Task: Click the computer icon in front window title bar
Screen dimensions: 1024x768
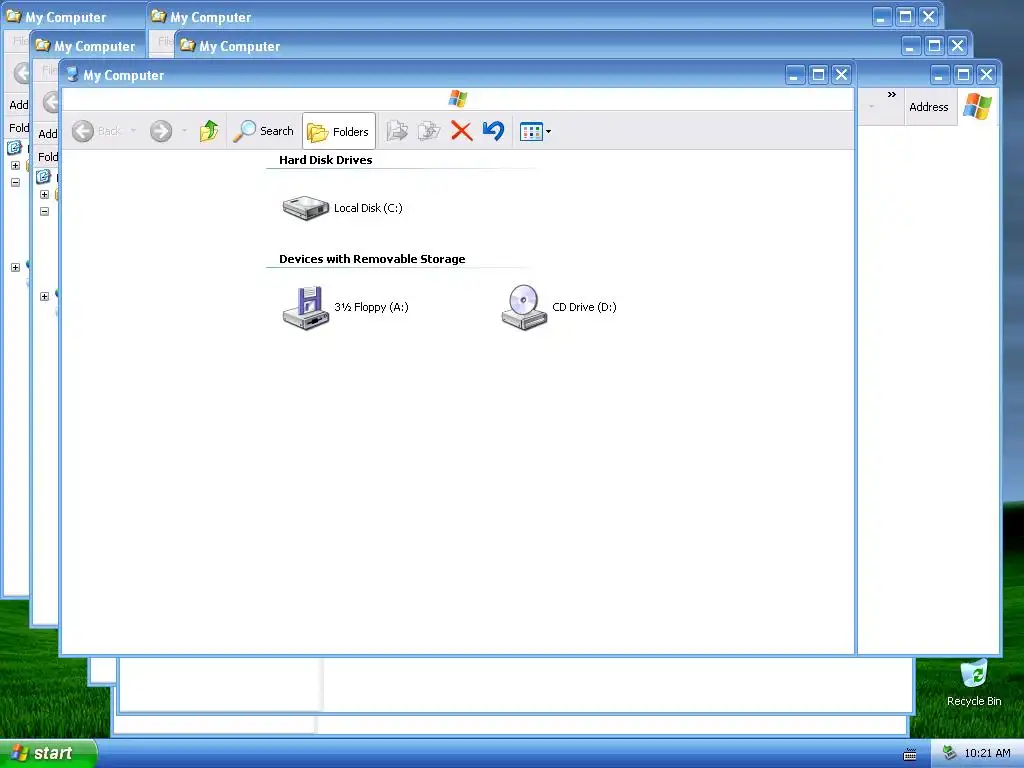Action: point(72,74)
